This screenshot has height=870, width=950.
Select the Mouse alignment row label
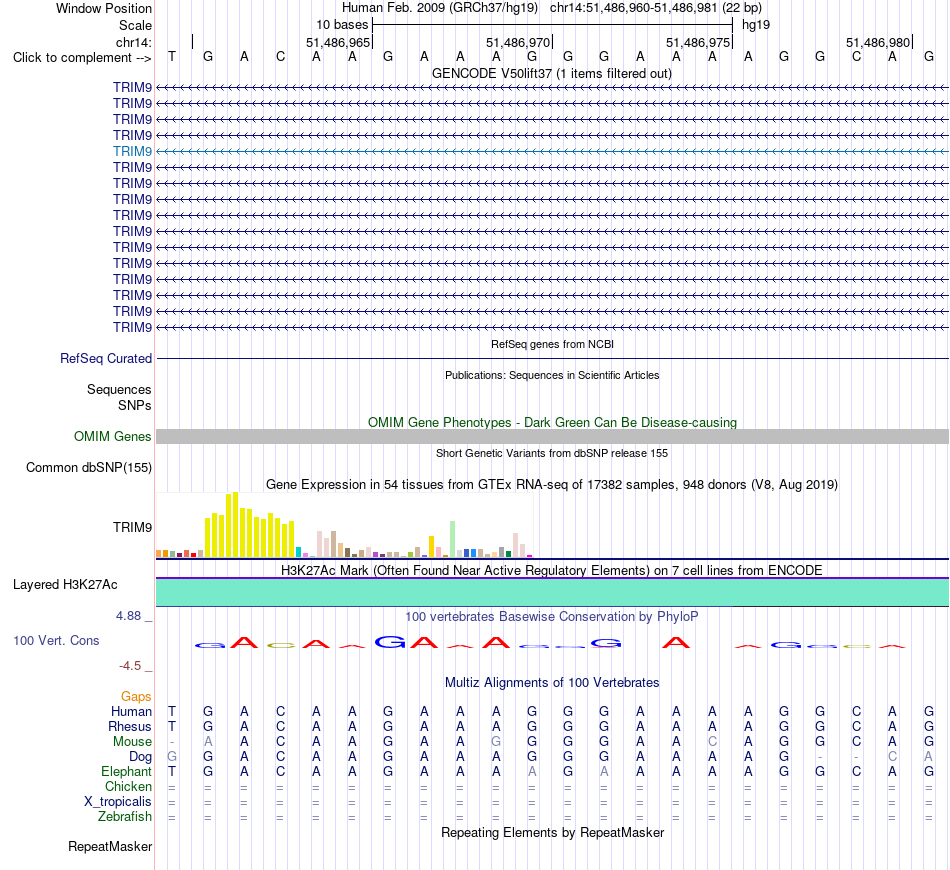pyautogui.click(x=132, y=742)
